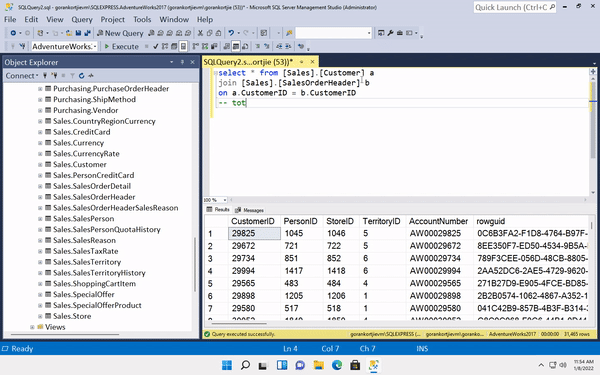Click the Copy icon in toolbar

209,33
